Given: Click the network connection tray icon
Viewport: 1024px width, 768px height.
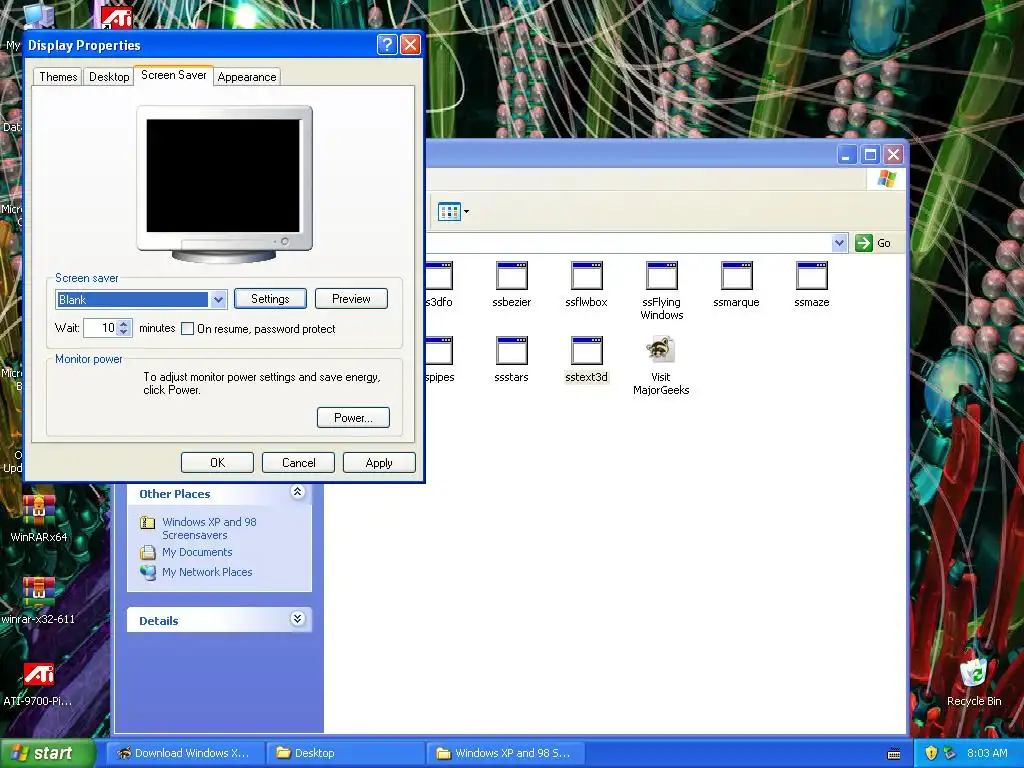Looking at the screenshot, I should tap(950, 753).
